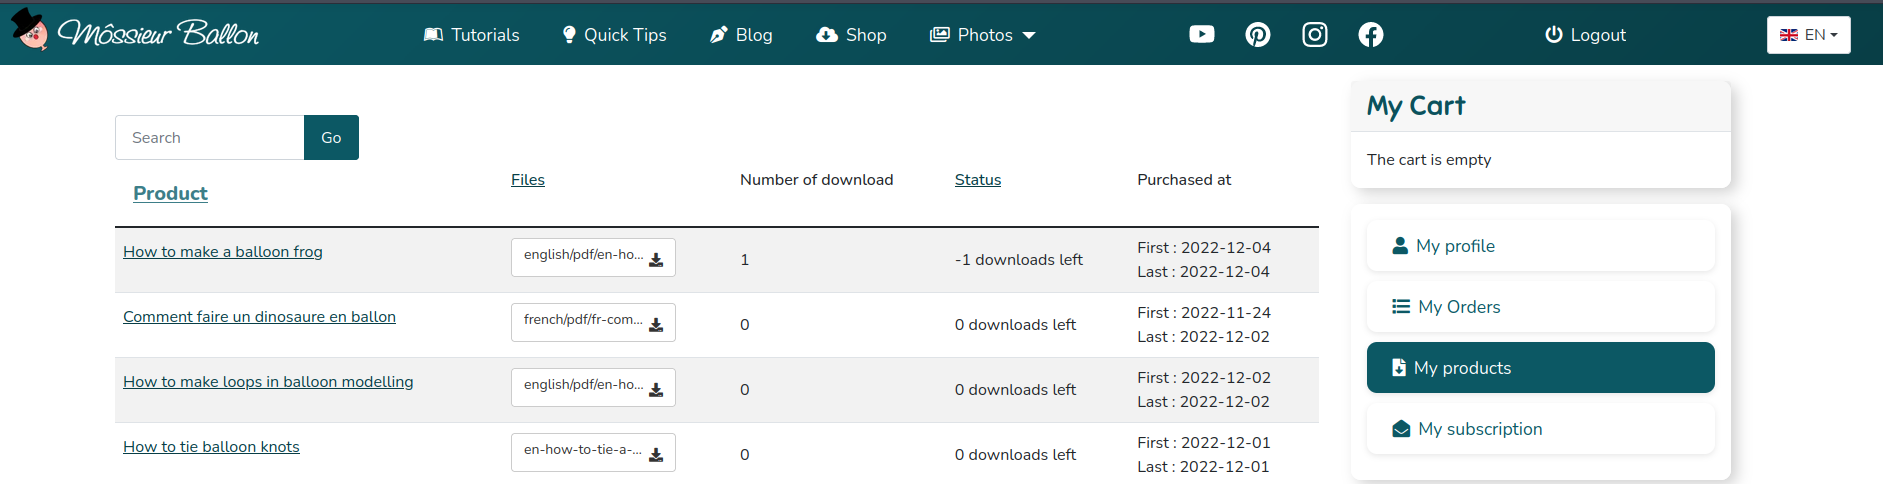Viewport: 1883px width, 484px height.
Task: Focus the Search input field
Action: tap(210, 138)
